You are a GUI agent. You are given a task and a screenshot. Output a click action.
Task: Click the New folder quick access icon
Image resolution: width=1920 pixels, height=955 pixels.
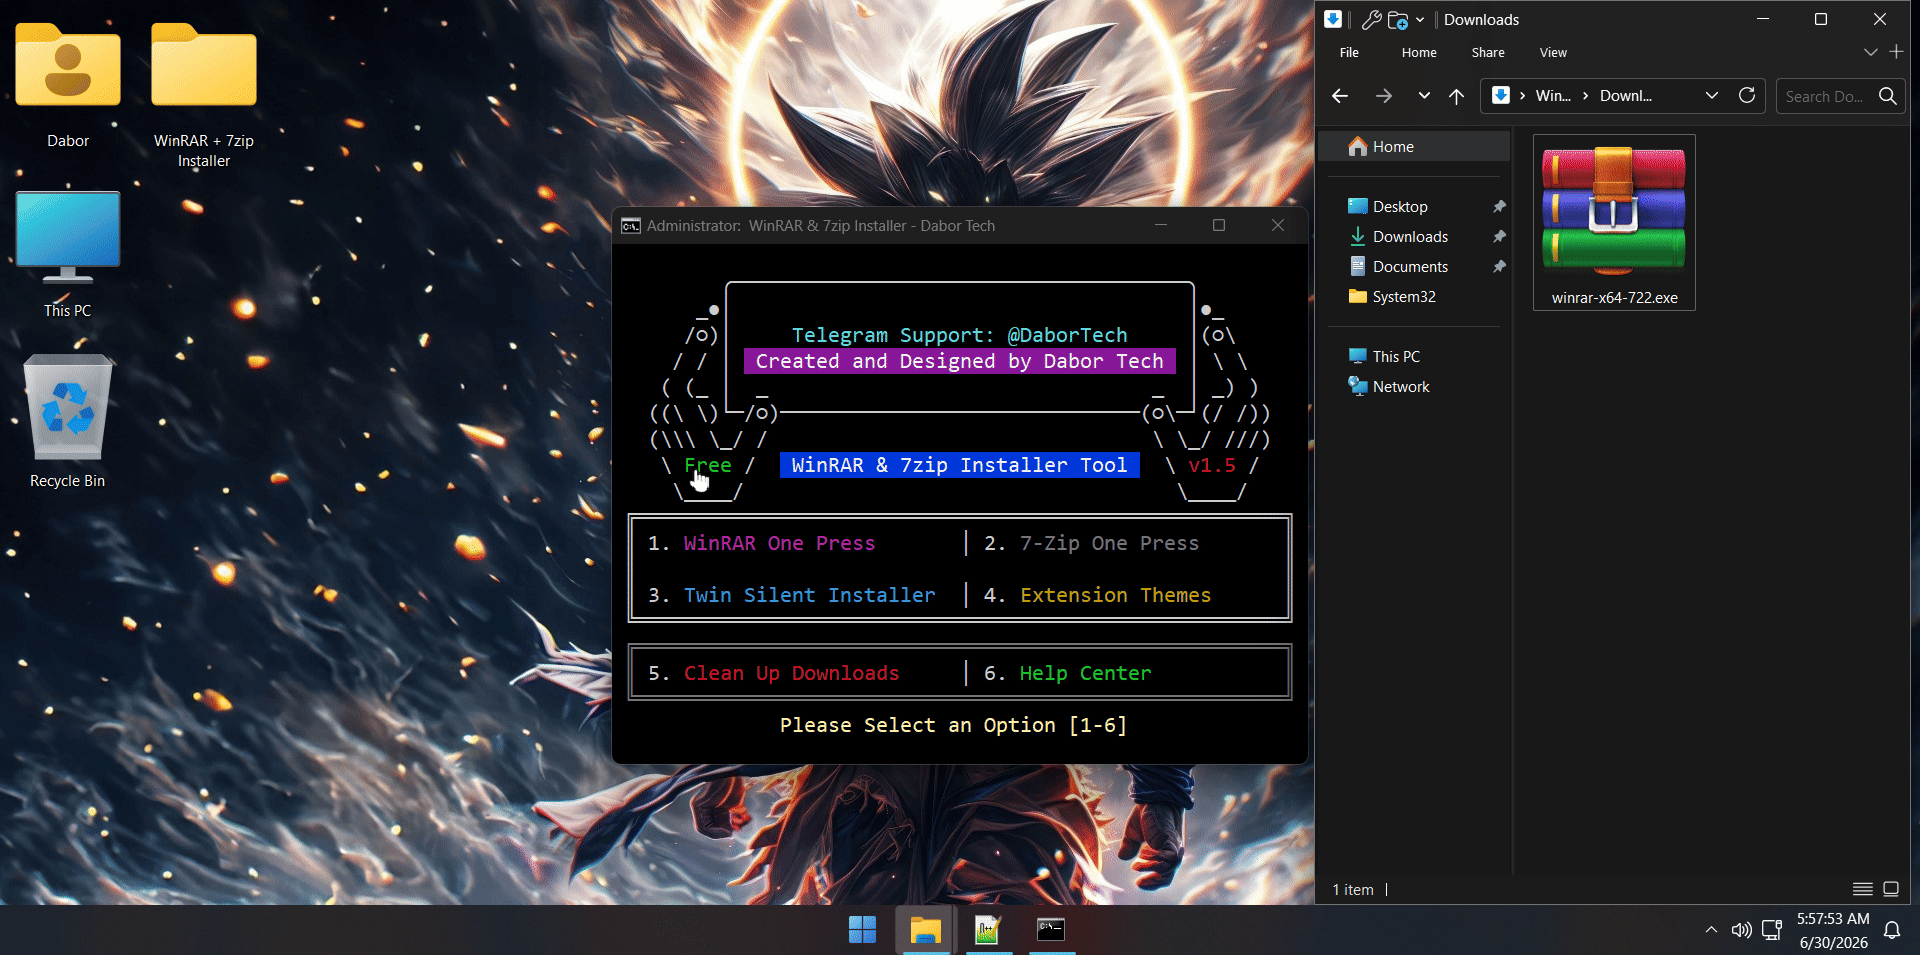1398,19
